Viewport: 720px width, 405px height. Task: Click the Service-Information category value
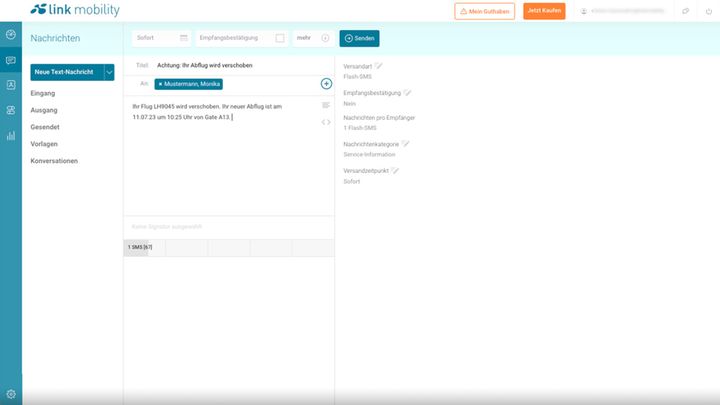369,155
